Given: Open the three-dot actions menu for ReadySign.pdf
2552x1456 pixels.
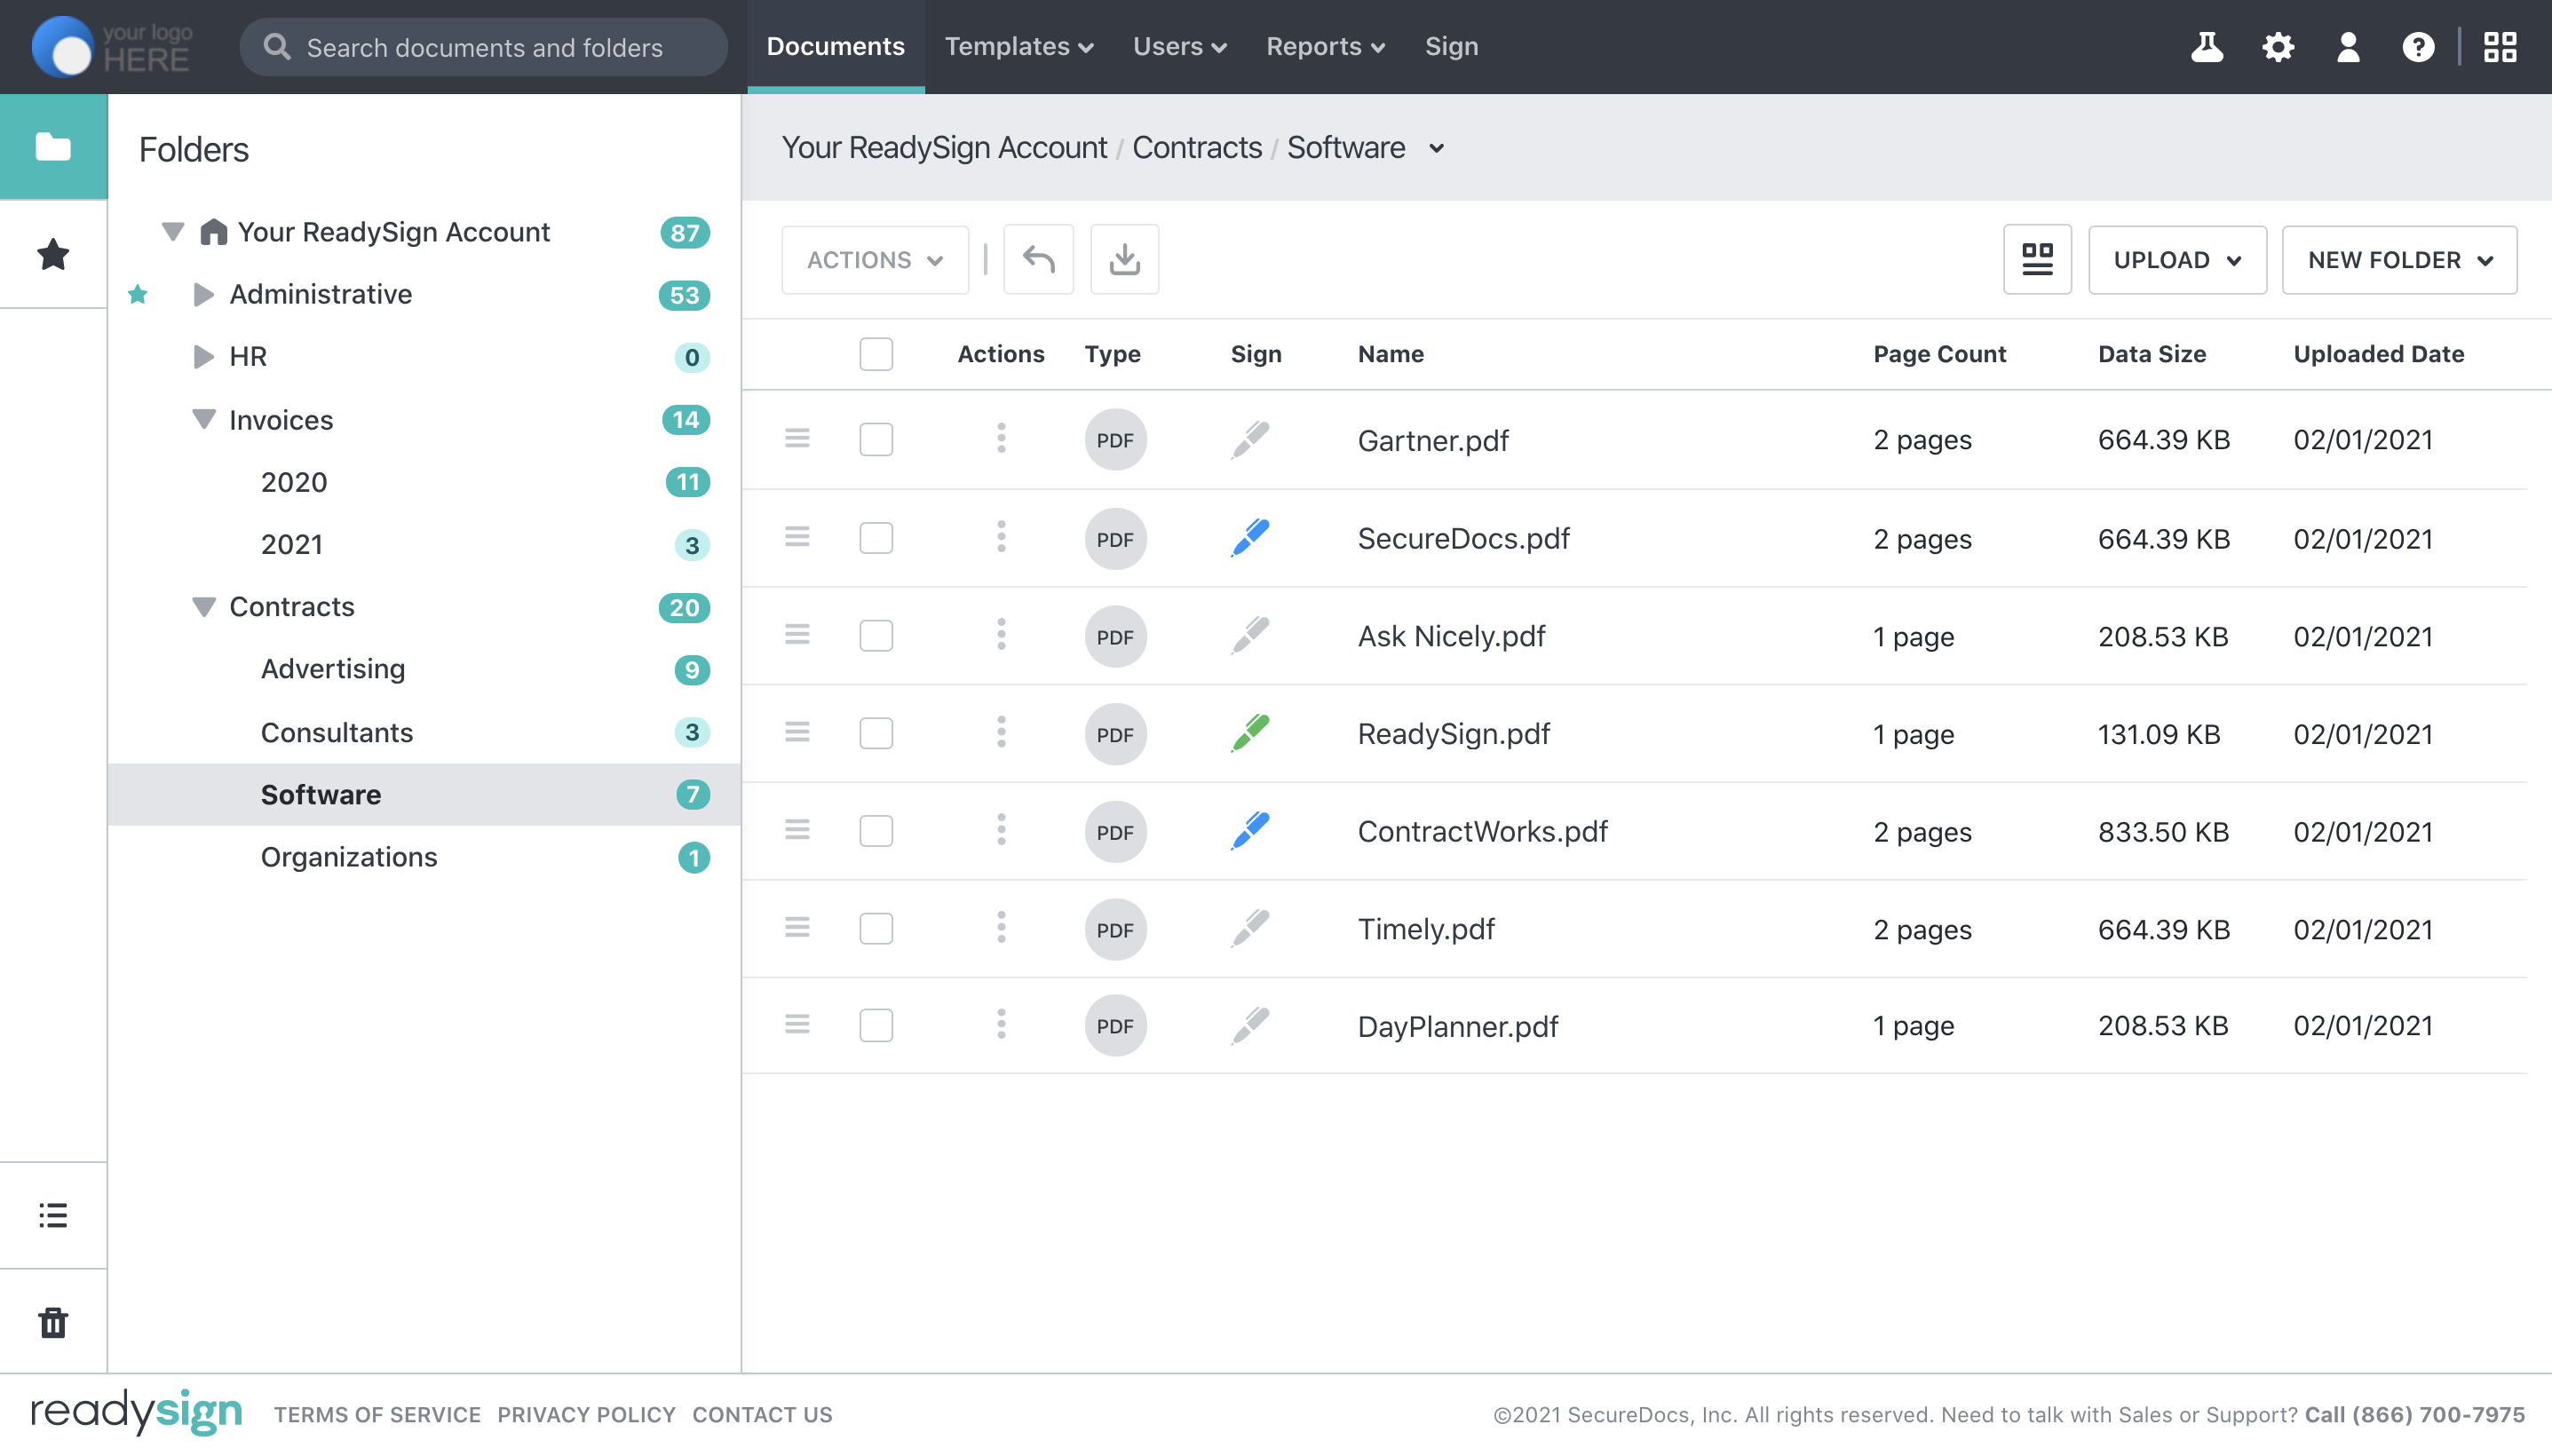Looking at the screenshot, I should point(1001,732).
